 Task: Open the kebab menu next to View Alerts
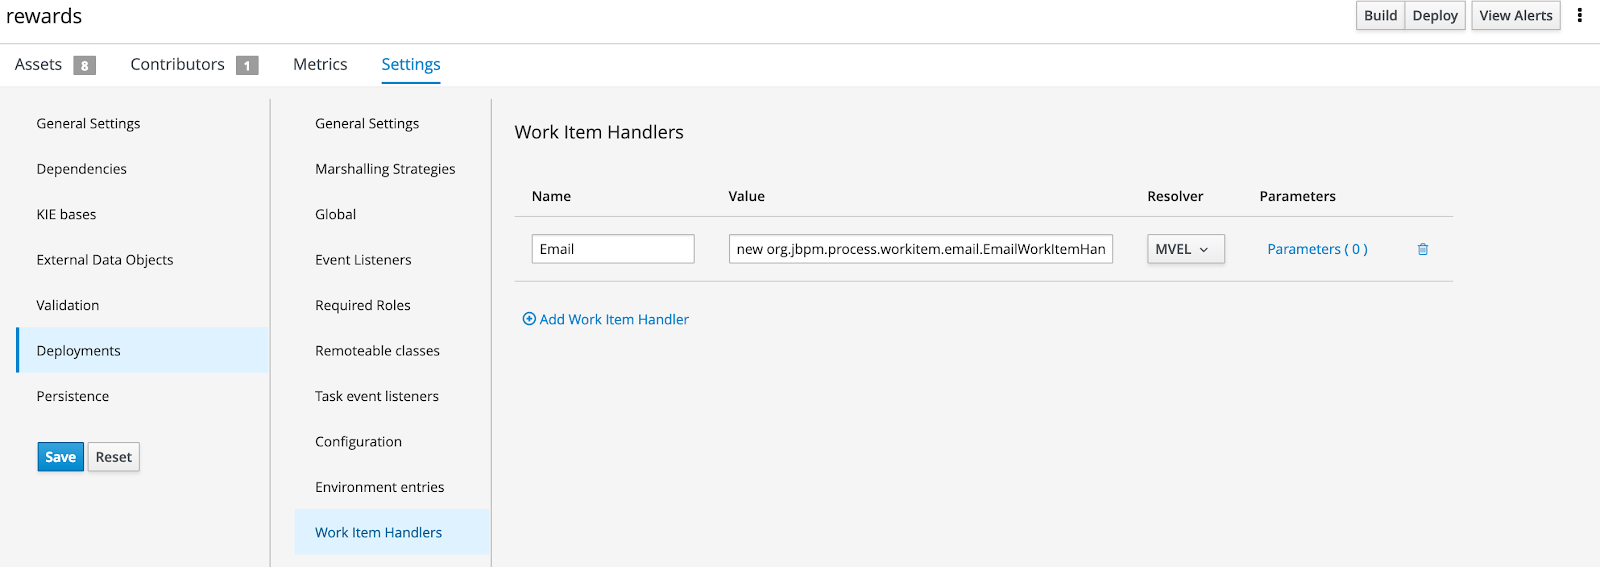[x=1580, y=15]
